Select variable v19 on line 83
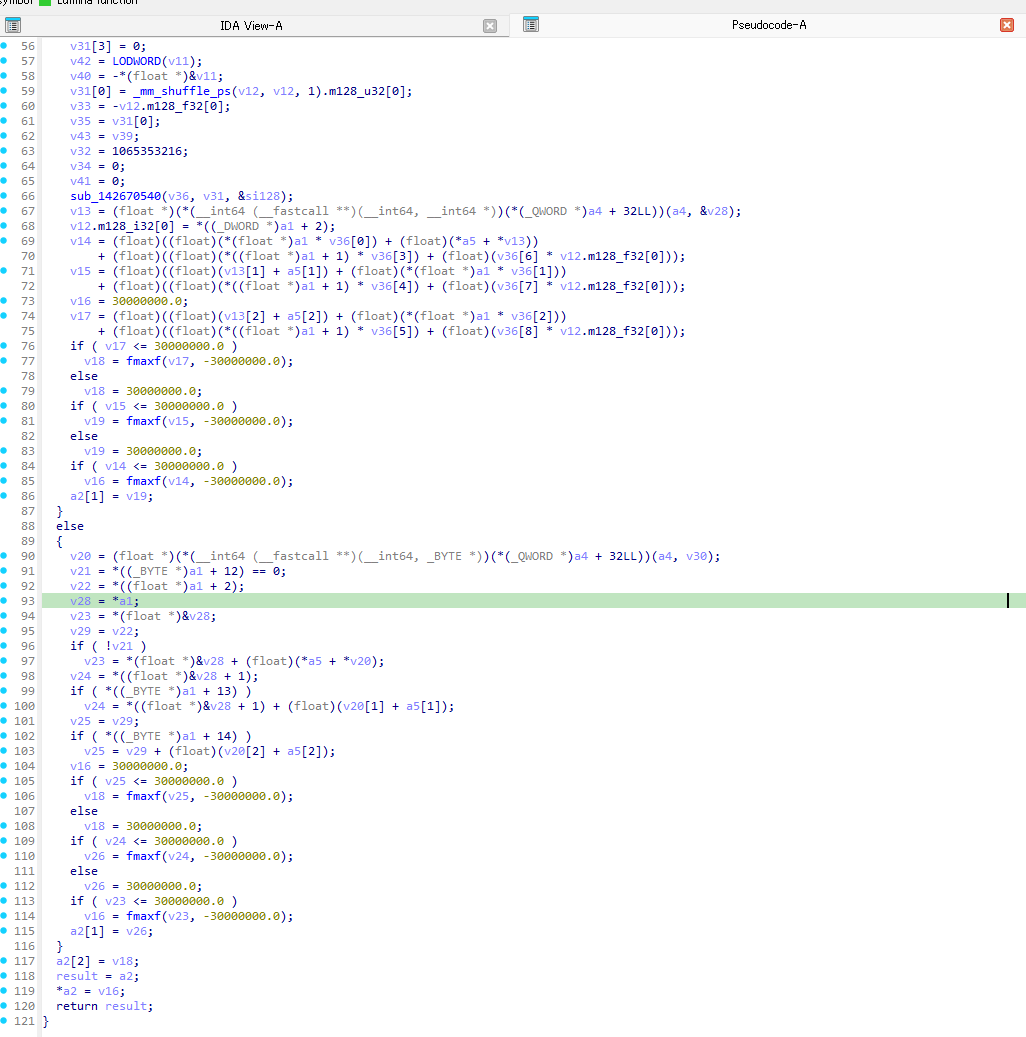The image size is (1026, 1037). click(x=95, y=451)
